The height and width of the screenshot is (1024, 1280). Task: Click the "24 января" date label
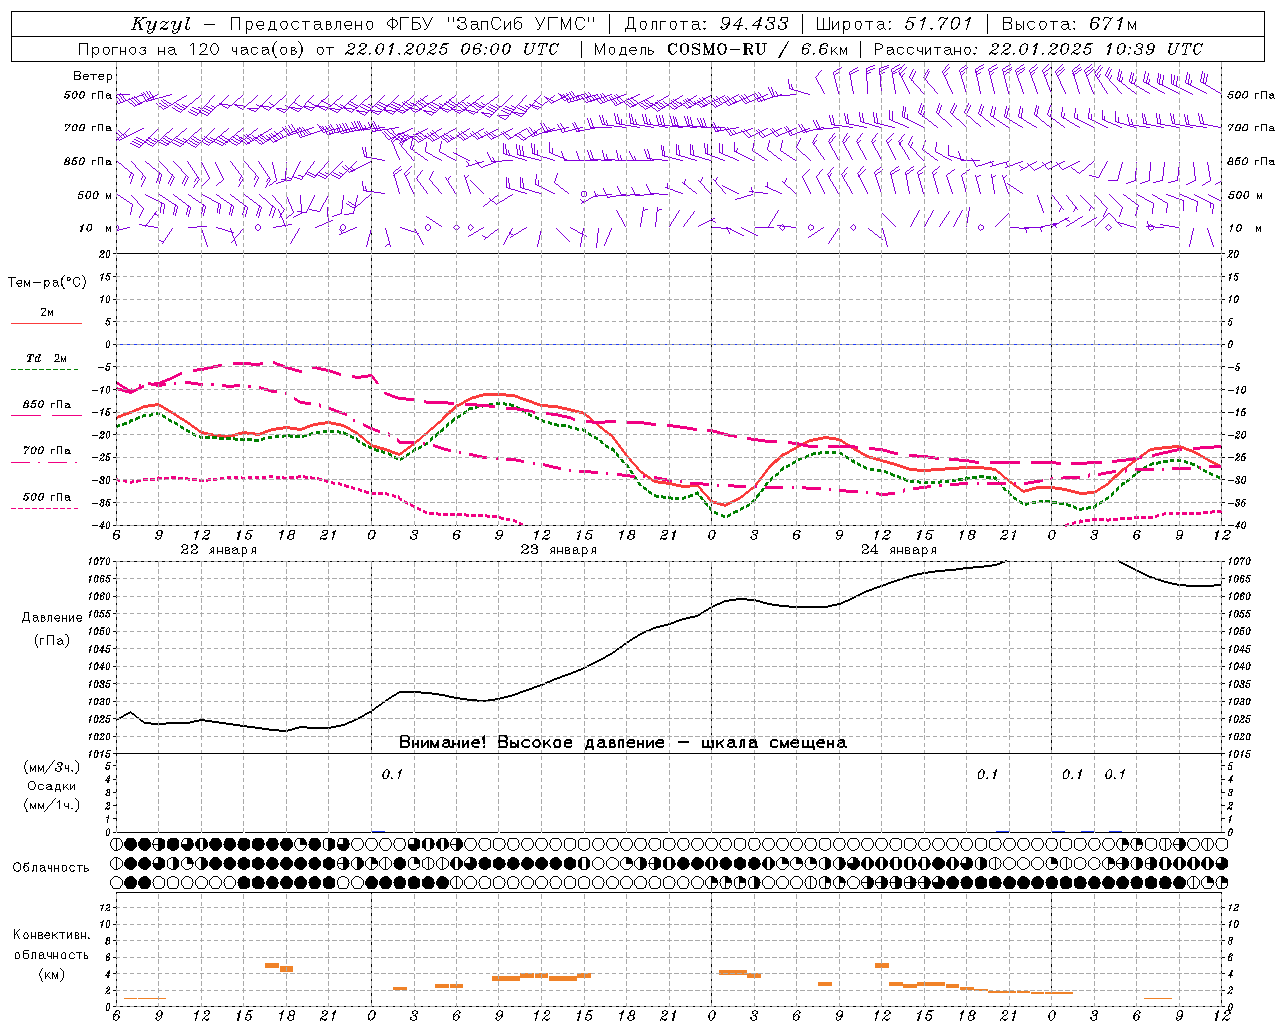tap(898, 550)
